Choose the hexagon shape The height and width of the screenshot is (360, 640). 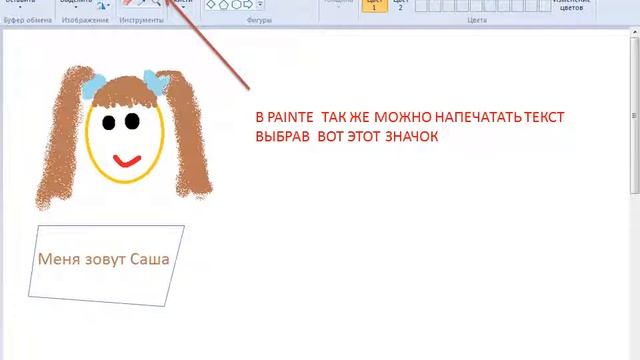pyautogui.click(x=236, y=5)
